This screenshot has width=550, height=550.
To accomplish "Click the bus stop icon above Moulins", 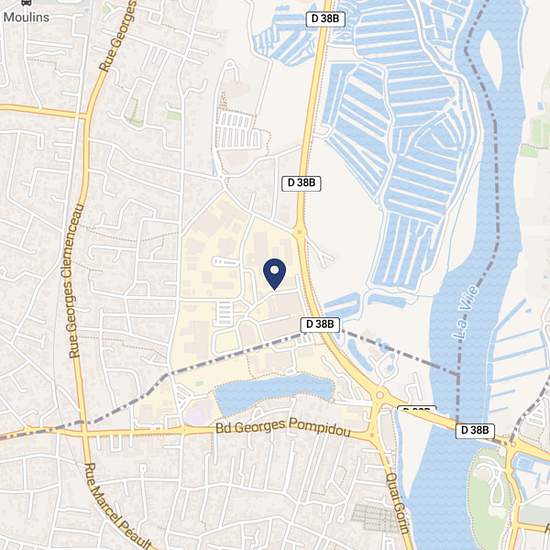I will tap(26, 2).
